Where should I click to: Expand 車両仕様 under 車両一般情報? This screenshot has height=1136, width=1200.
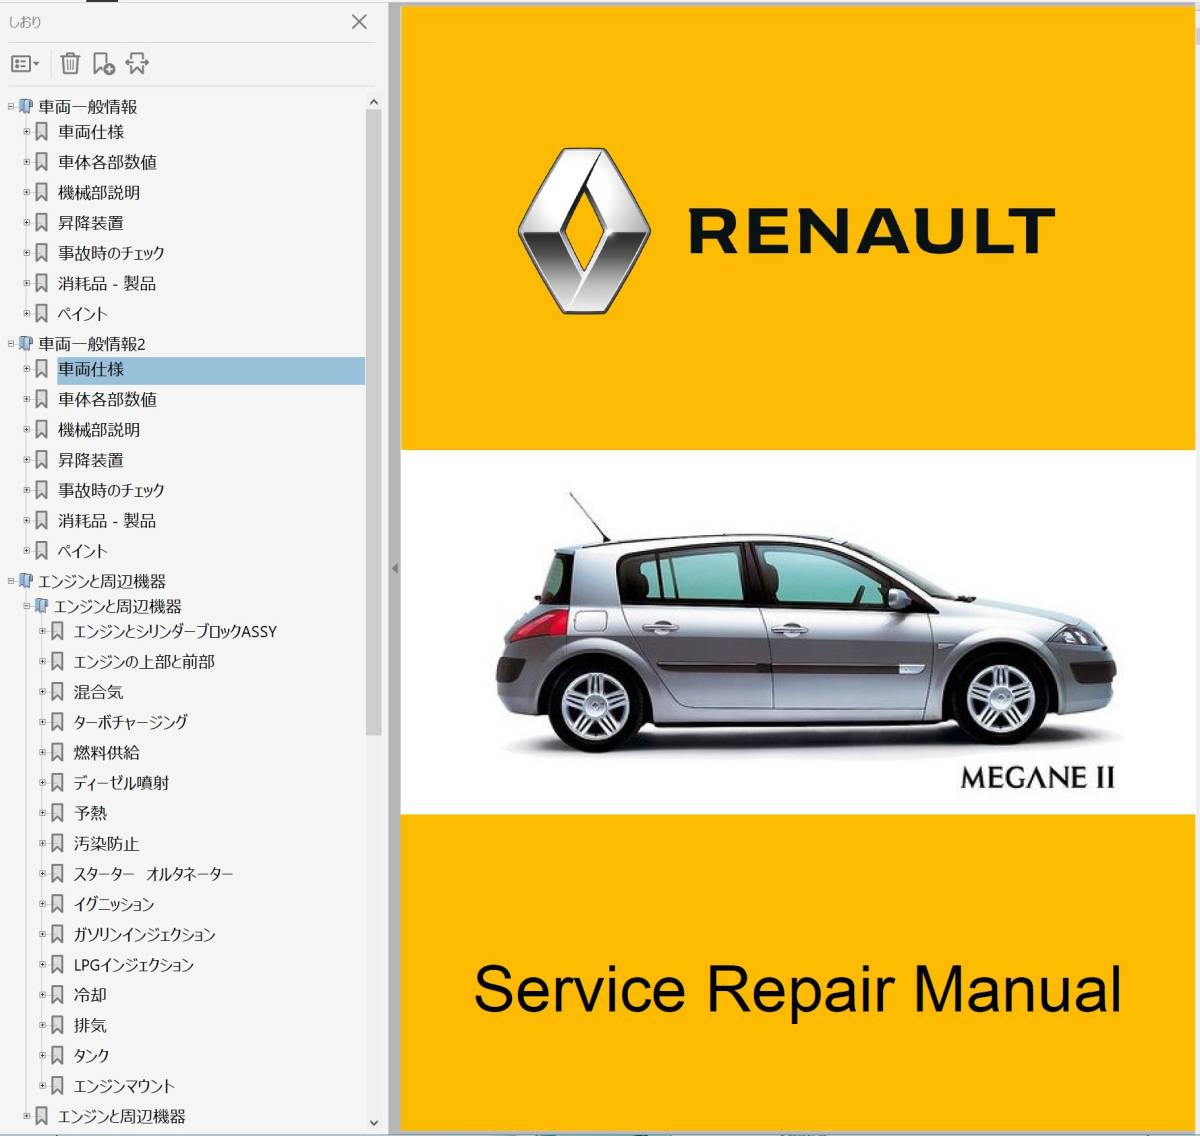[x=27, y=132]
